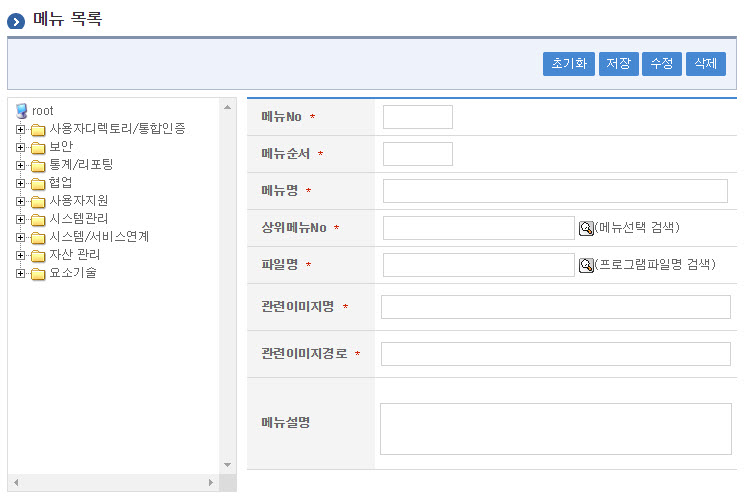Viewport: 746px width, 500px height.
Task: Select 요소기술 in the menu tree
Action: tap(73, 273)
